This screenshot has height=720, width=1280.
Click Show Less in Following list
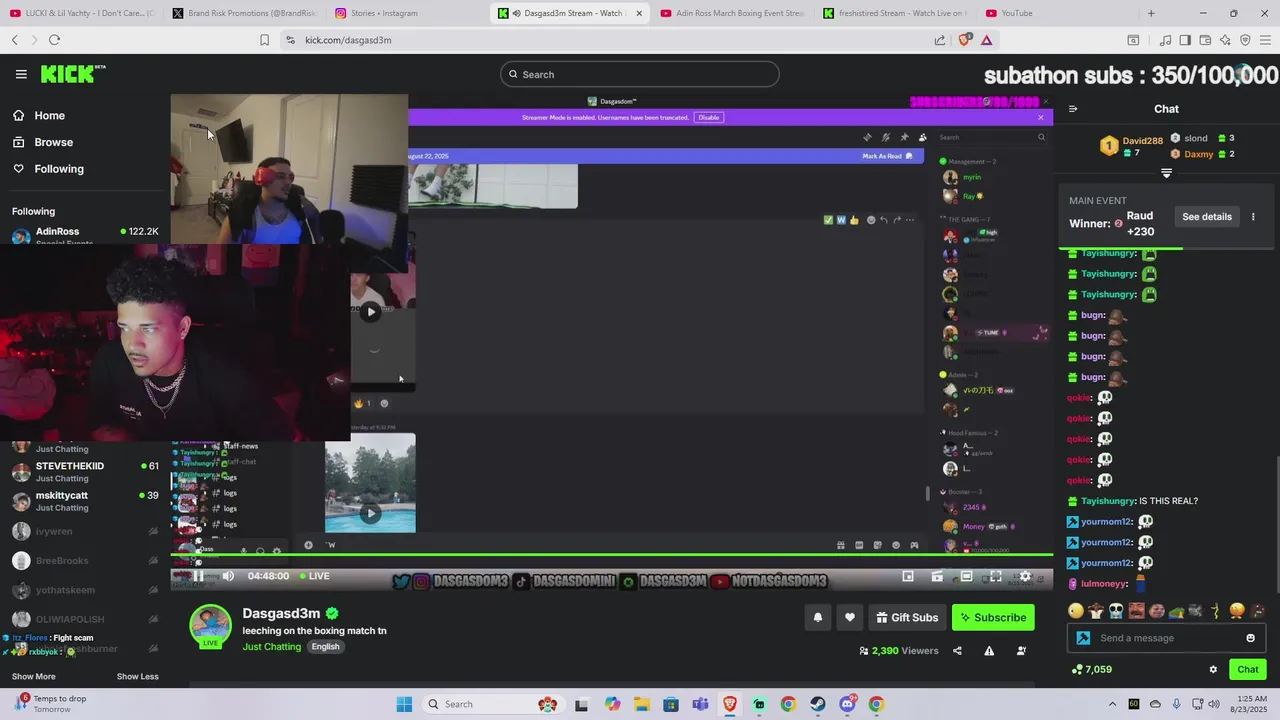137,677
